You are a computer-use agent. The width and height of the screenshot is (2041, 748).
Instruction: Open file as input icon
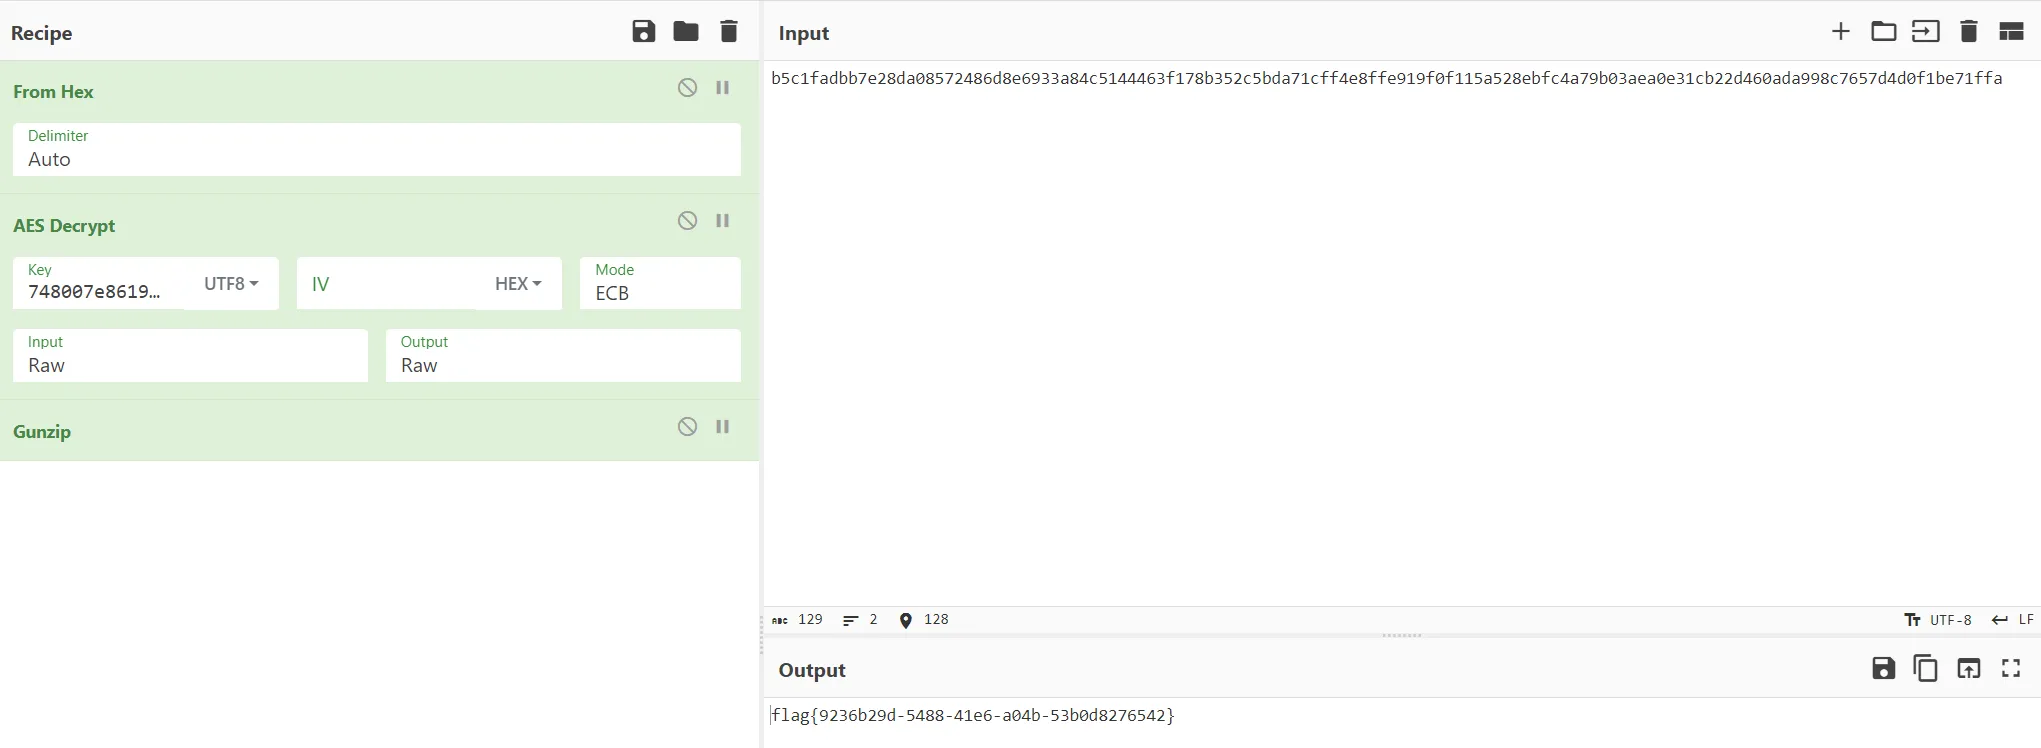pyautogui.click(x=1925, y=32)
